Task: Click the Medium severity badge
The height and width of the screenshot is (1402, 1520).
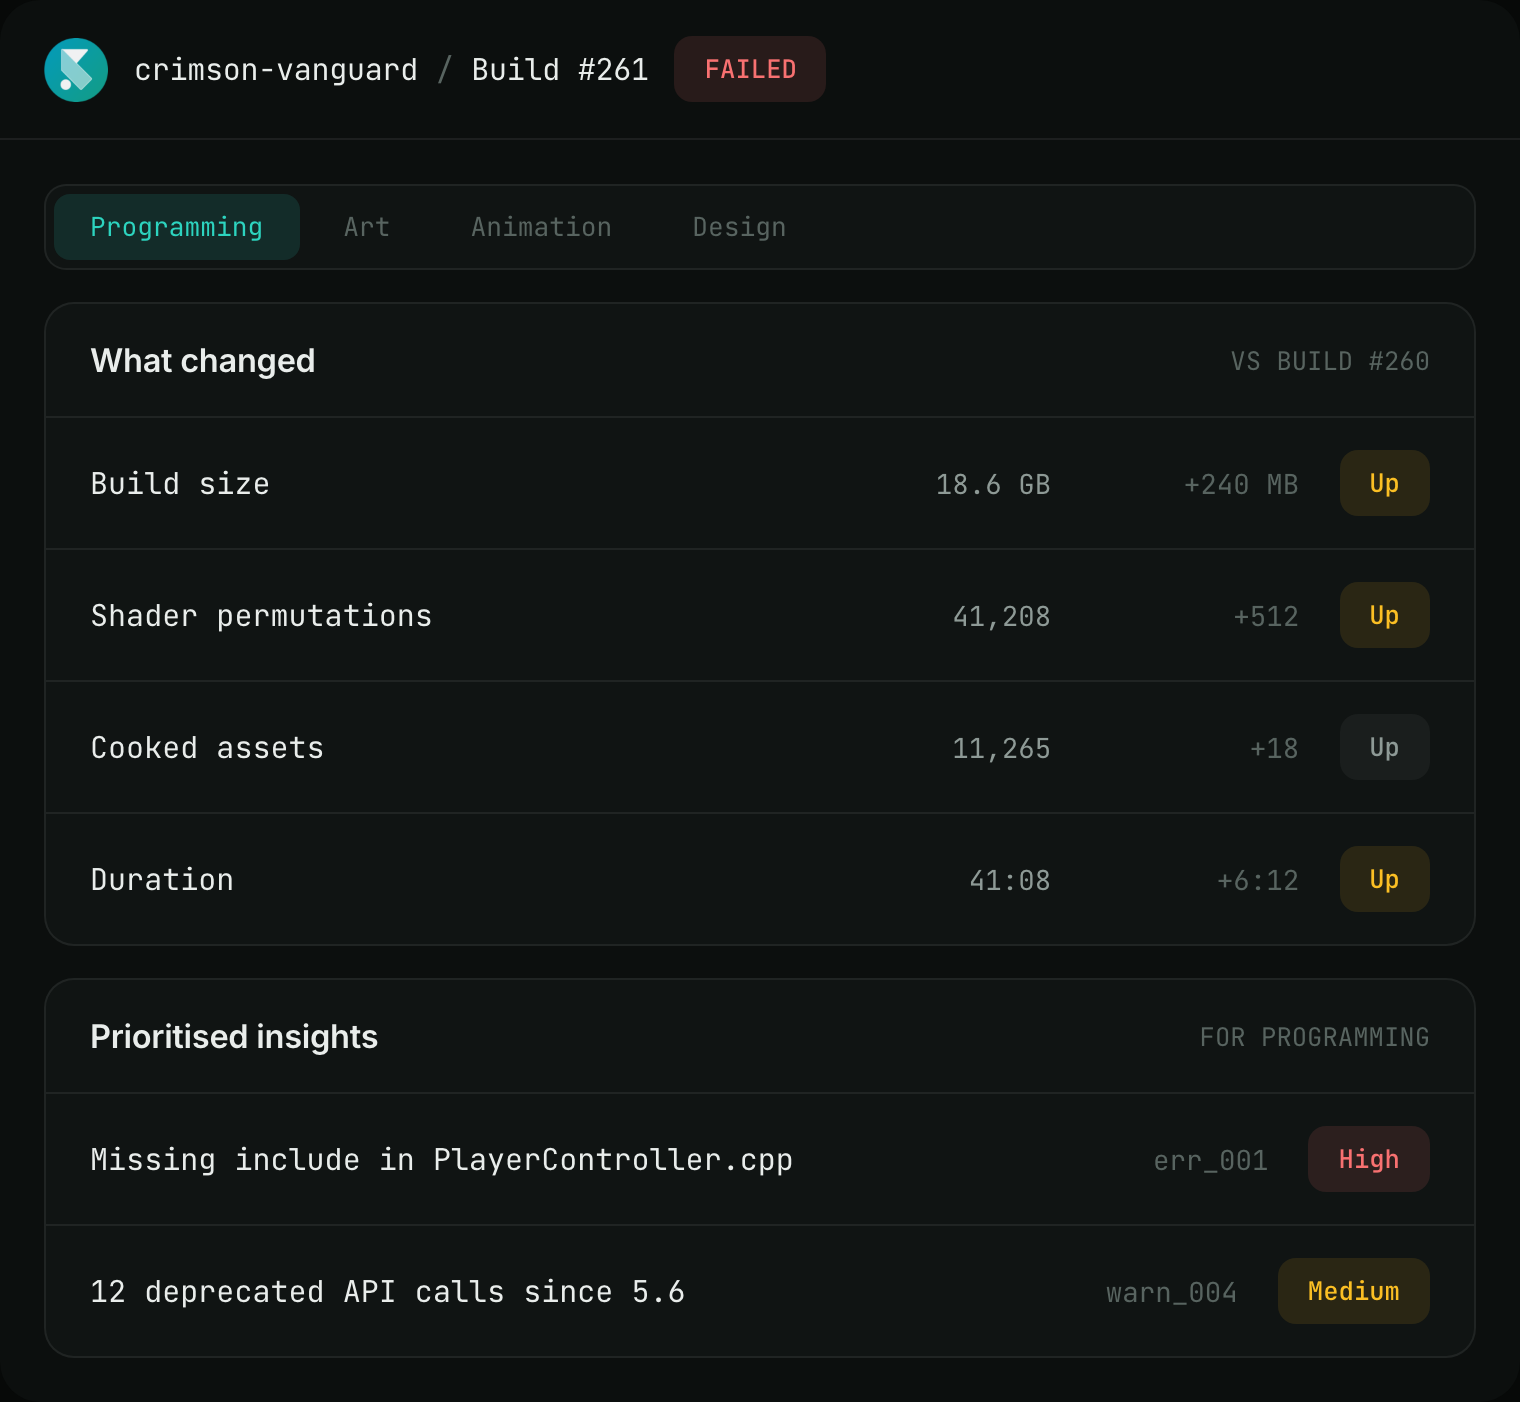Action: pyautogui.click(x=1354, y=1291)
